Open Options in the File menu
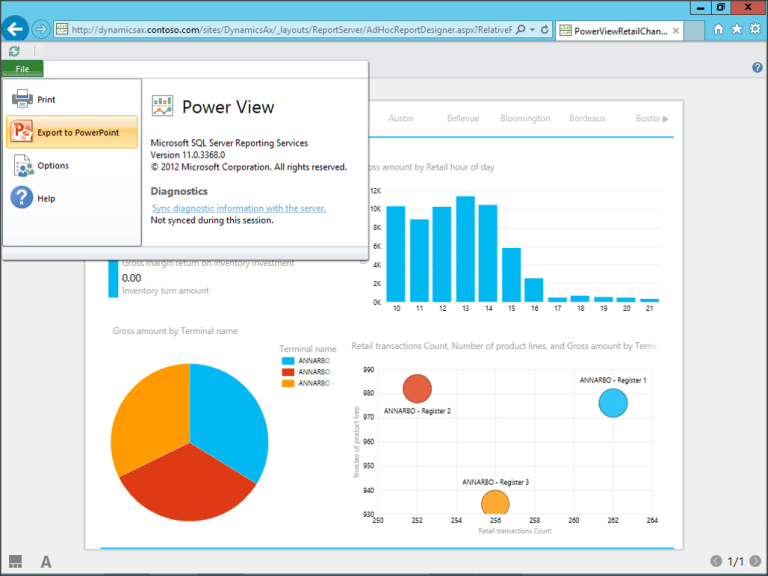This screenshot has height=576, width=768. click(72, 166)
